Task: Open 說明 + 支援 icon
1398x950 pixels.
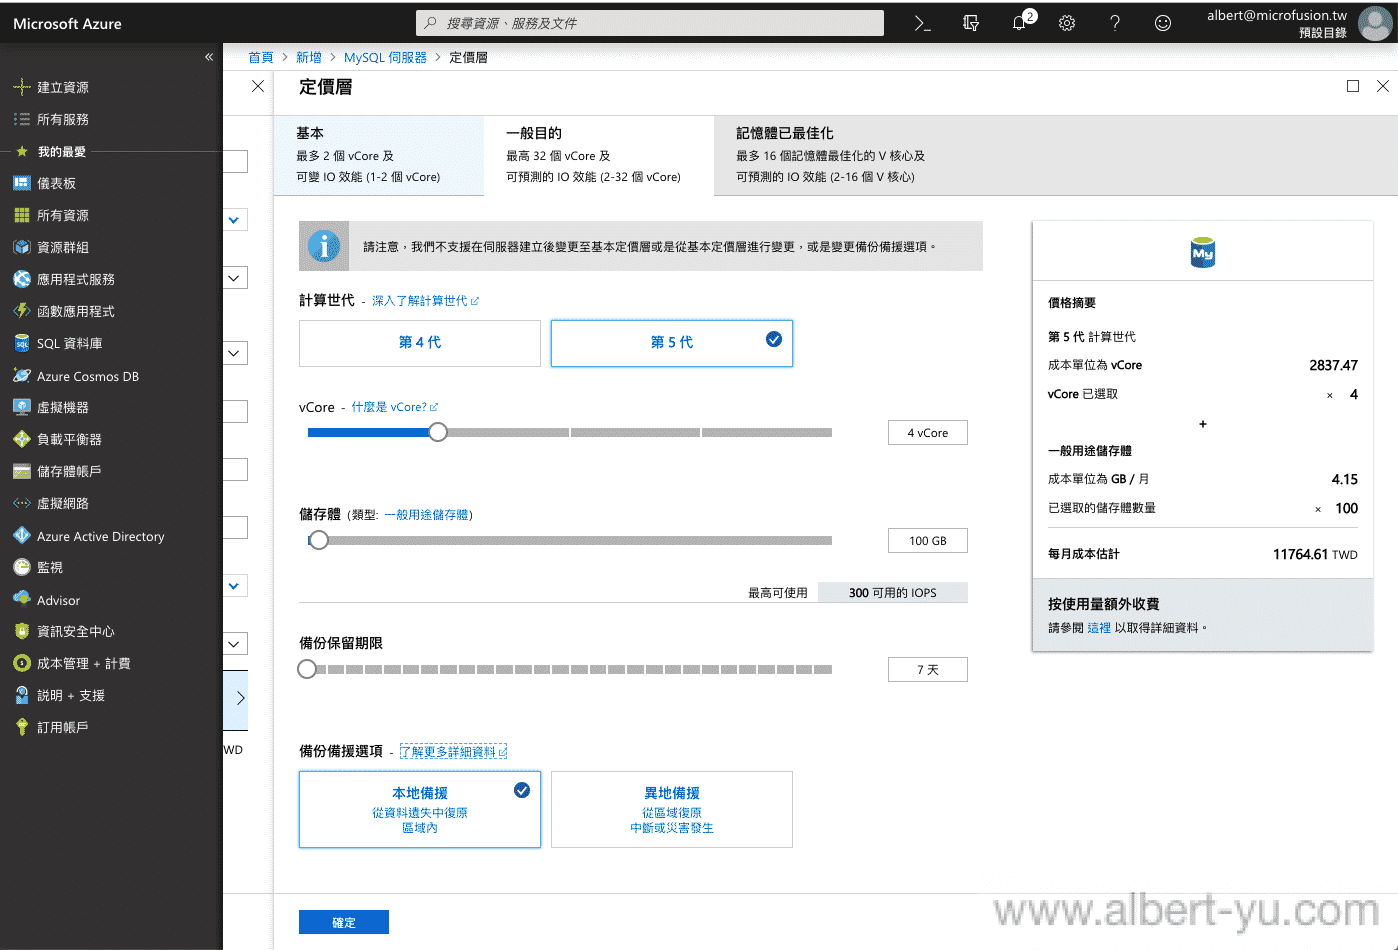Action: tap(22, 695)
